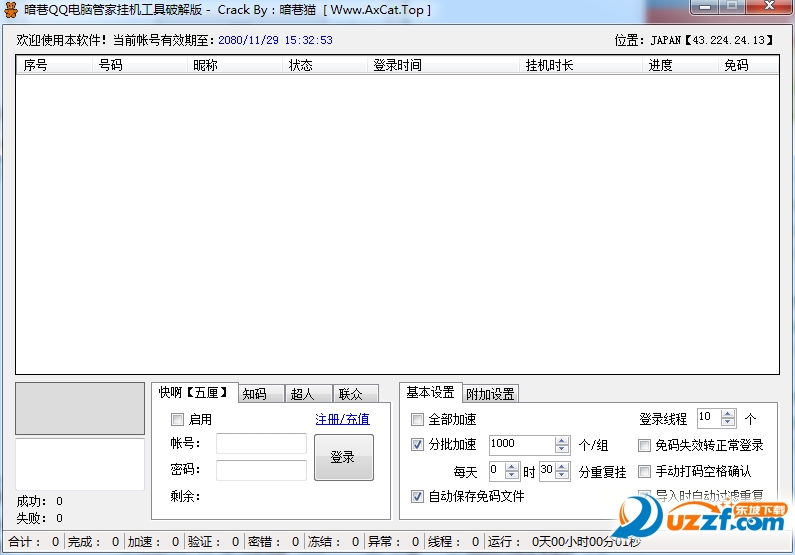Sort by the 序号 column header
This screenshot has height=555, width=795.
[54, 65]
